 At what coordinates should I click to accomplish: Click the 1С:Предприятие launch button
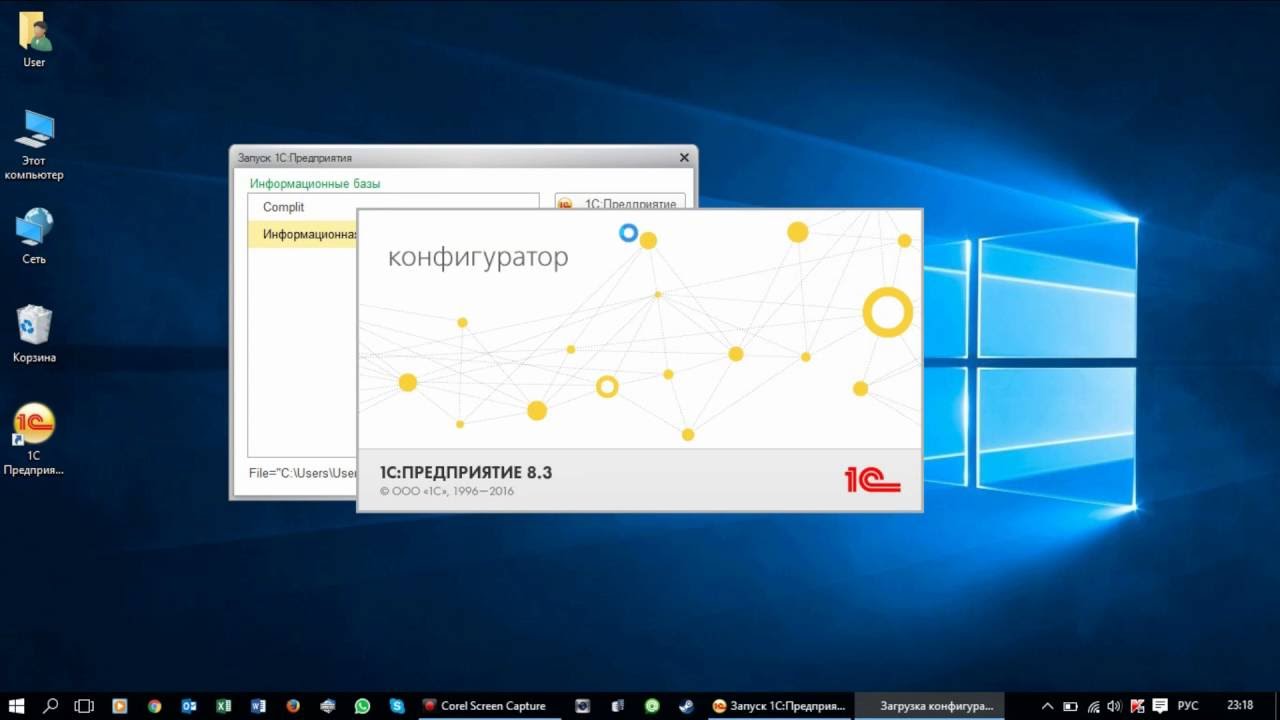620,203
